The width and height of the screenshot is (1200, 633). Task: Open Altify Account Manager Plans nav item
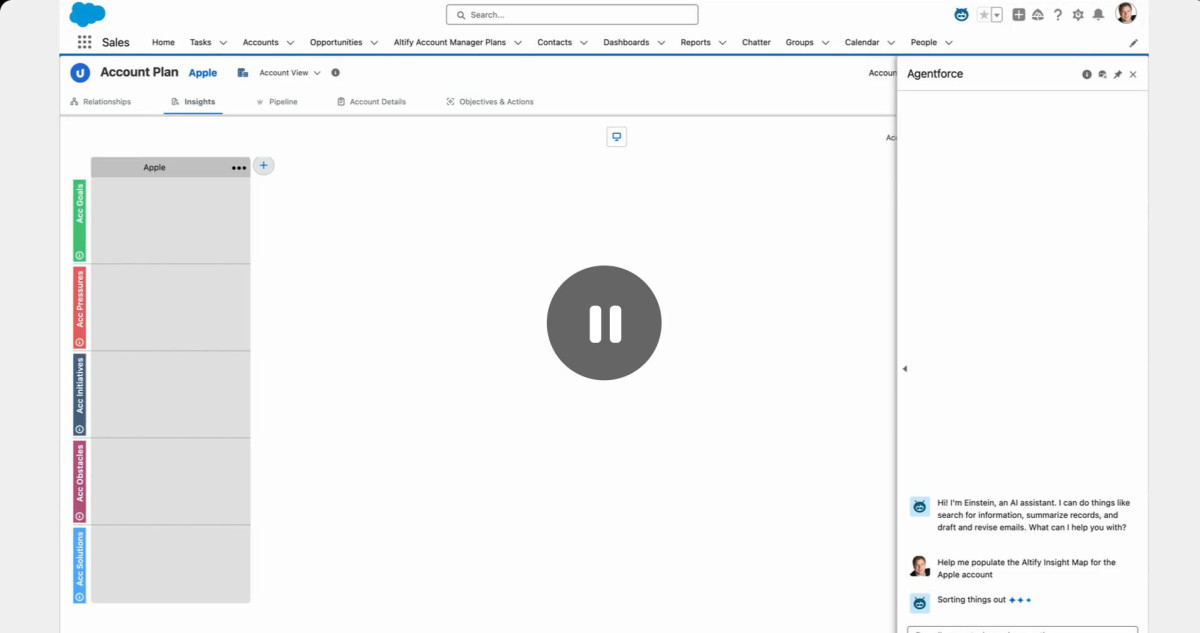pos(450,43)
